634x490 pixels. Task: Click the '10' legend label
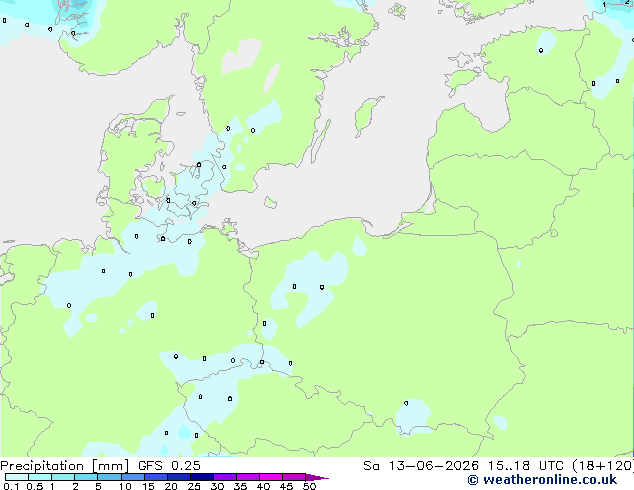pos(125,486)
